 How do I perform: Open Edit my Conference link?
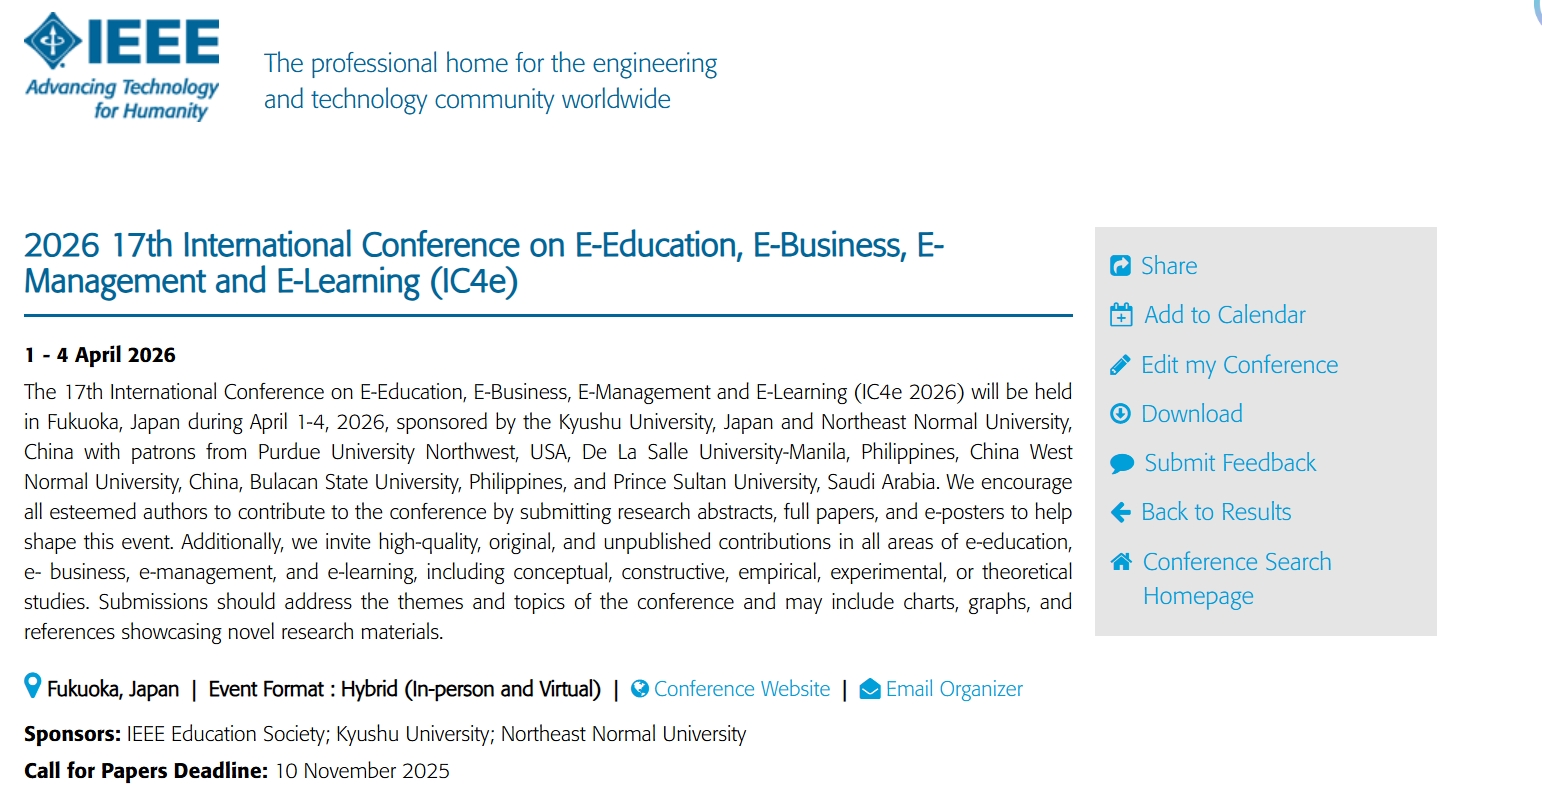coord(1239,365)
